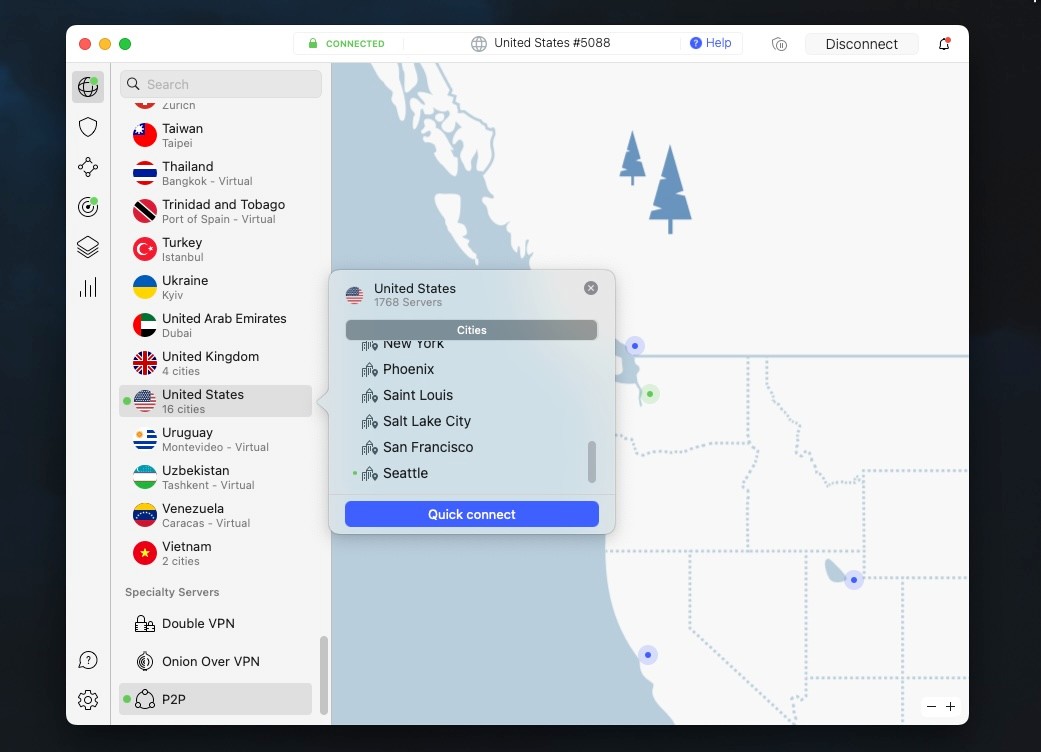1041x752 pixels.
Task: Click the Vietnam flag icon
Action: coord(145,553)
